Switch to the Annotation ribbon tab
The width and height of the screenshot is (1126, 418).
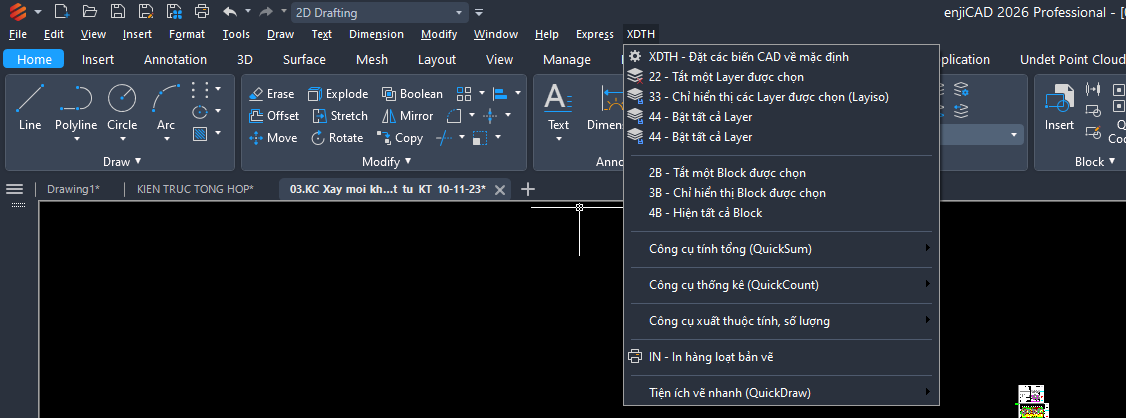175,59
